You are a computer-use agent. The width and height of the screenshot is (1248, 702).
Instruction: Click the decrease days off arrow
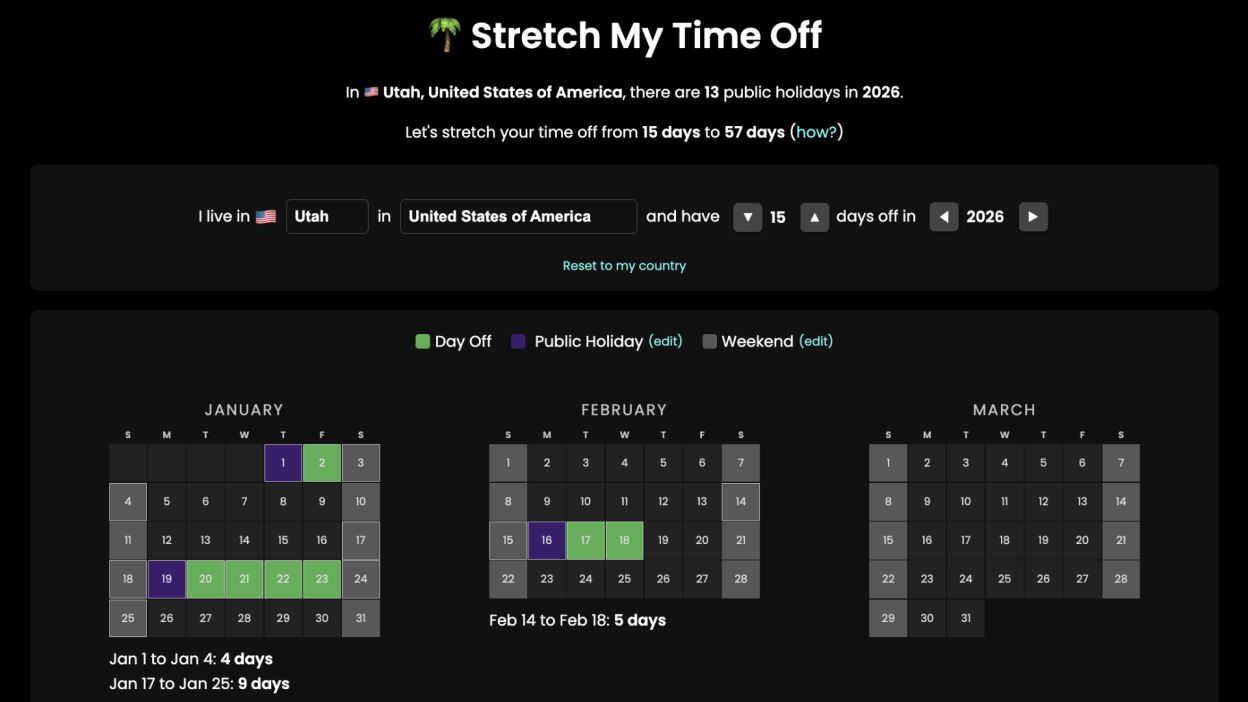(748, 217)
